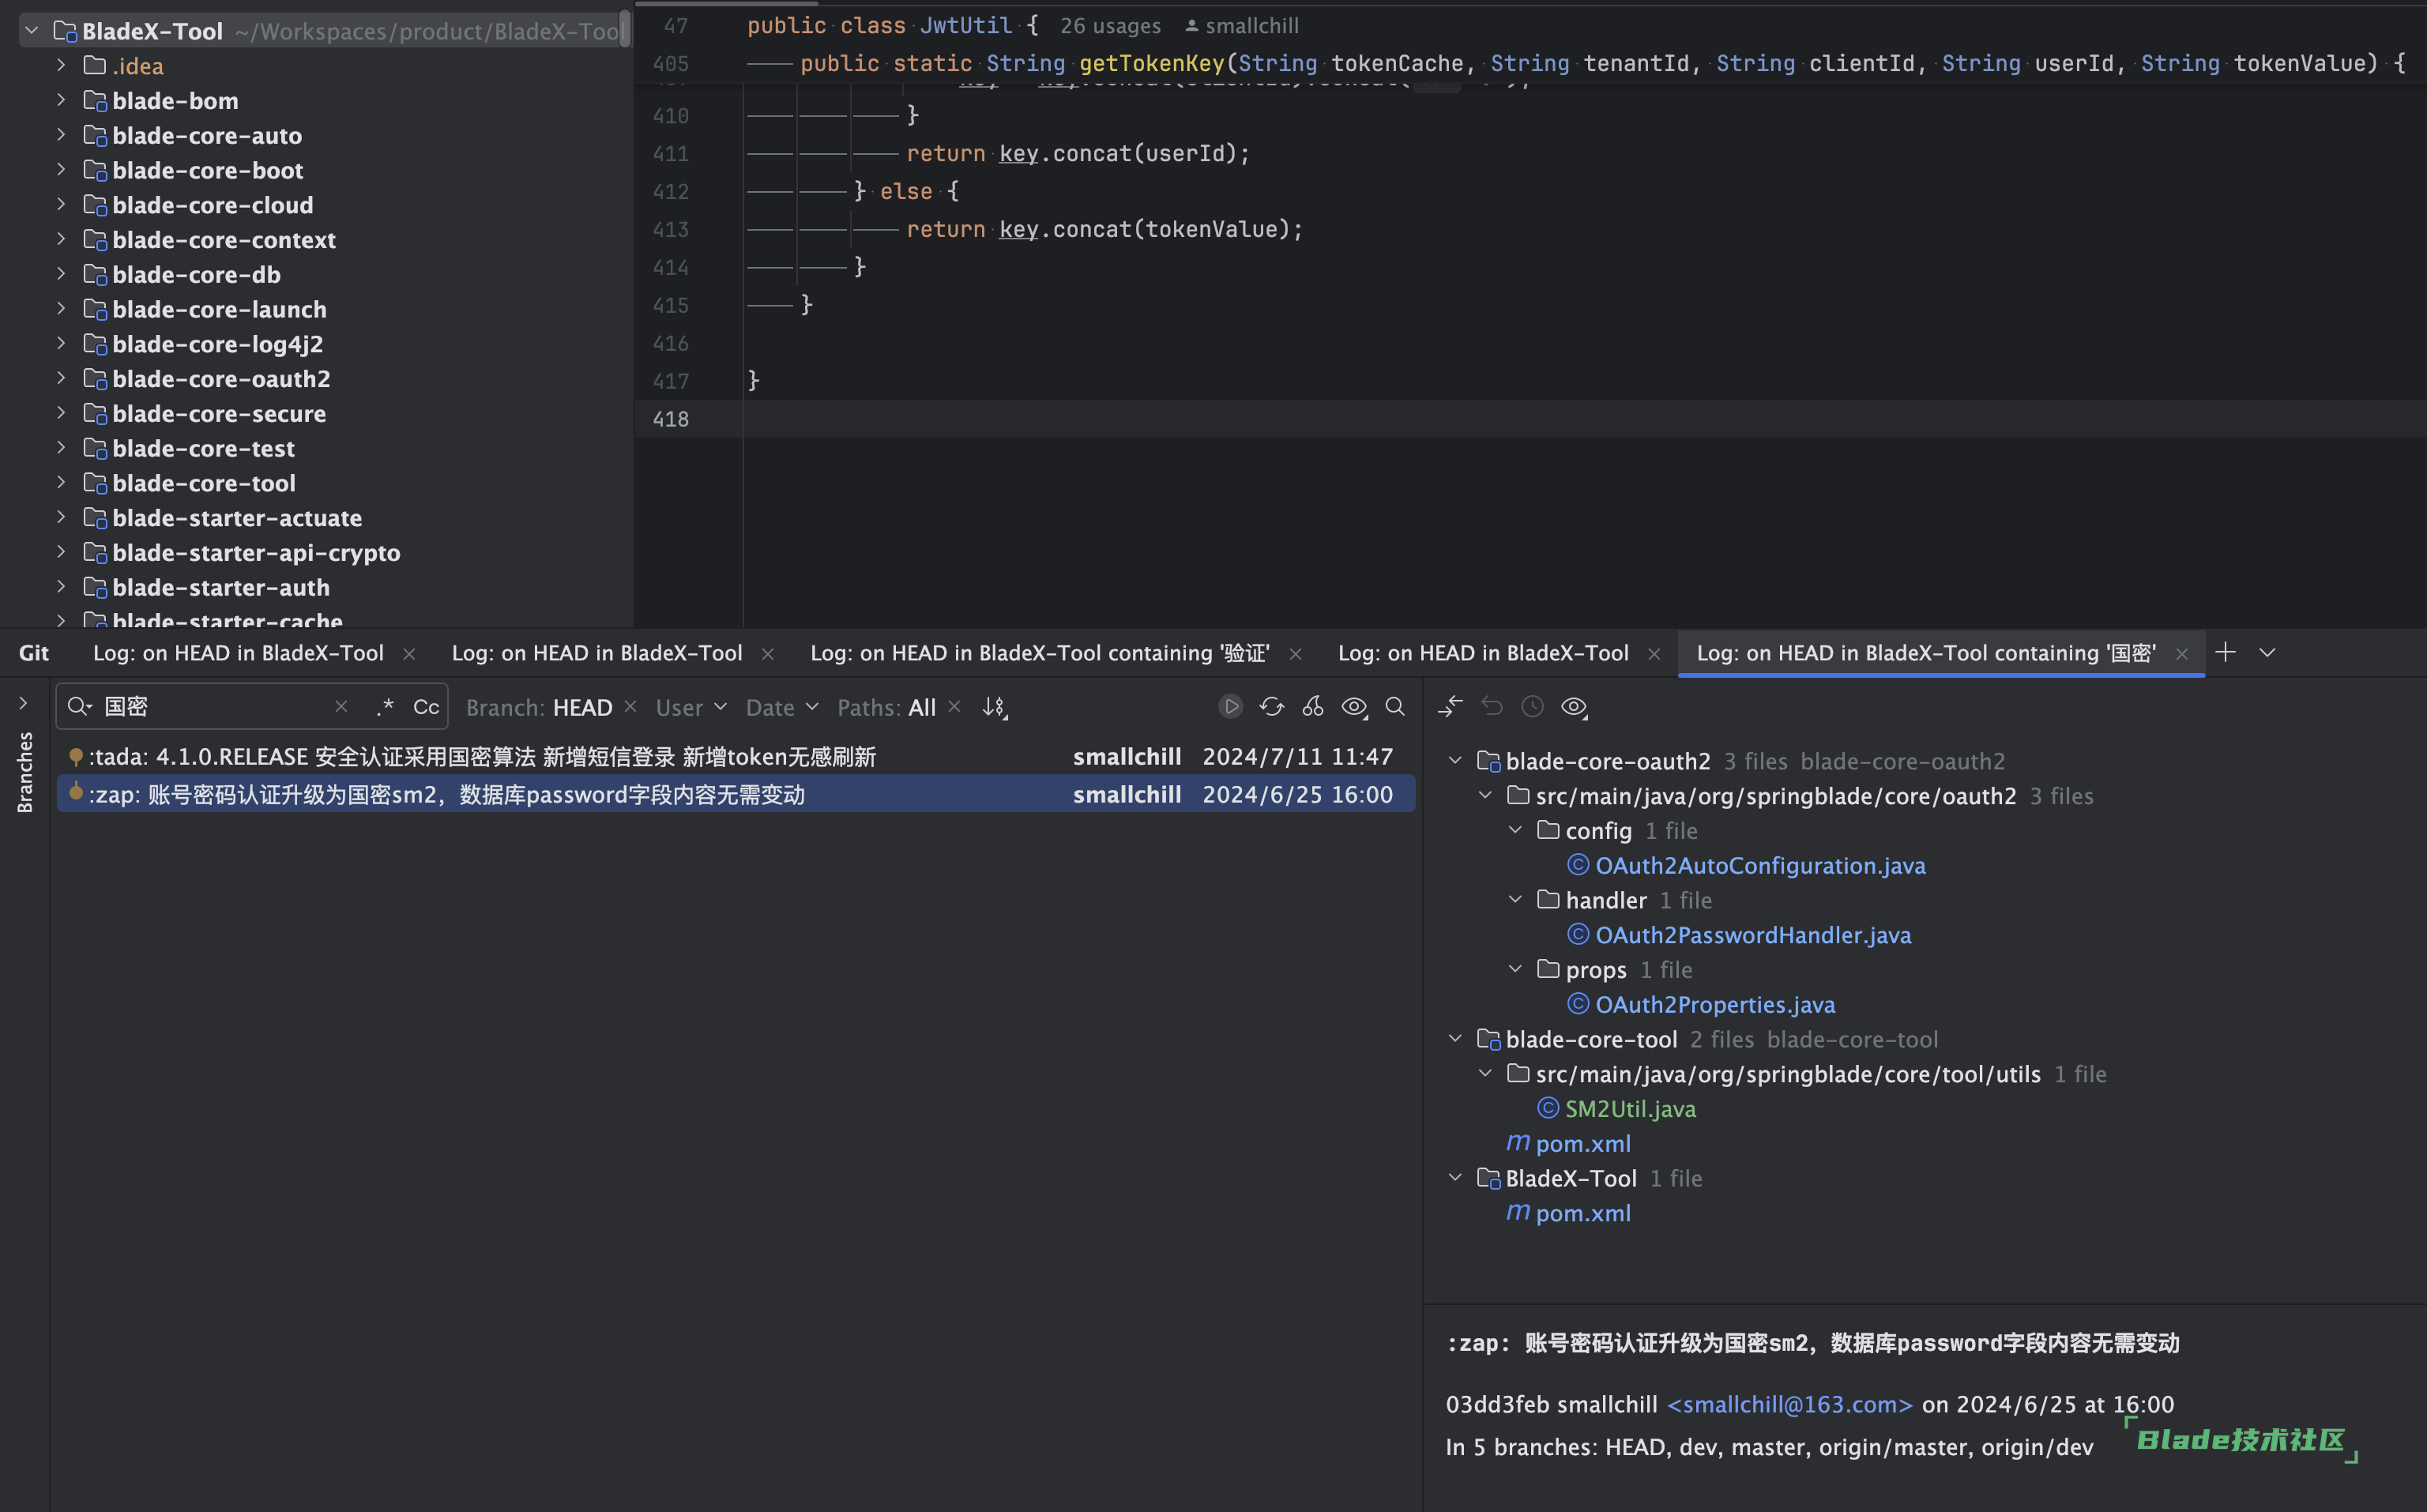
Task: Refresh the Git log
Action: click(x=1271, y=707)
